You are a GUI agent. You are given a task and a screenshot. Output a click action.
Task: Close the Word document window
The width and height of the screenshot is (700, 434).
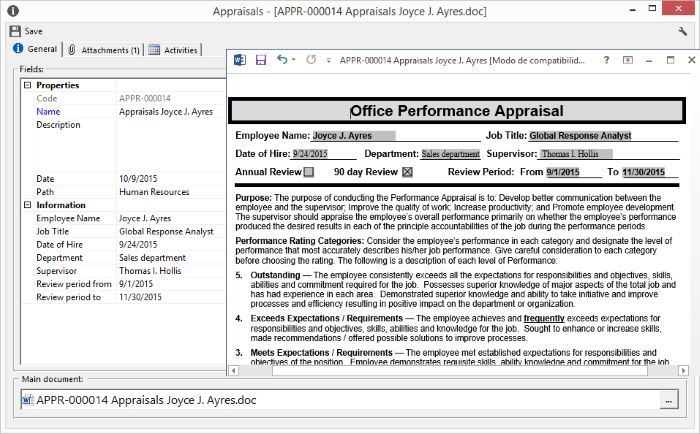coord(691,60)
